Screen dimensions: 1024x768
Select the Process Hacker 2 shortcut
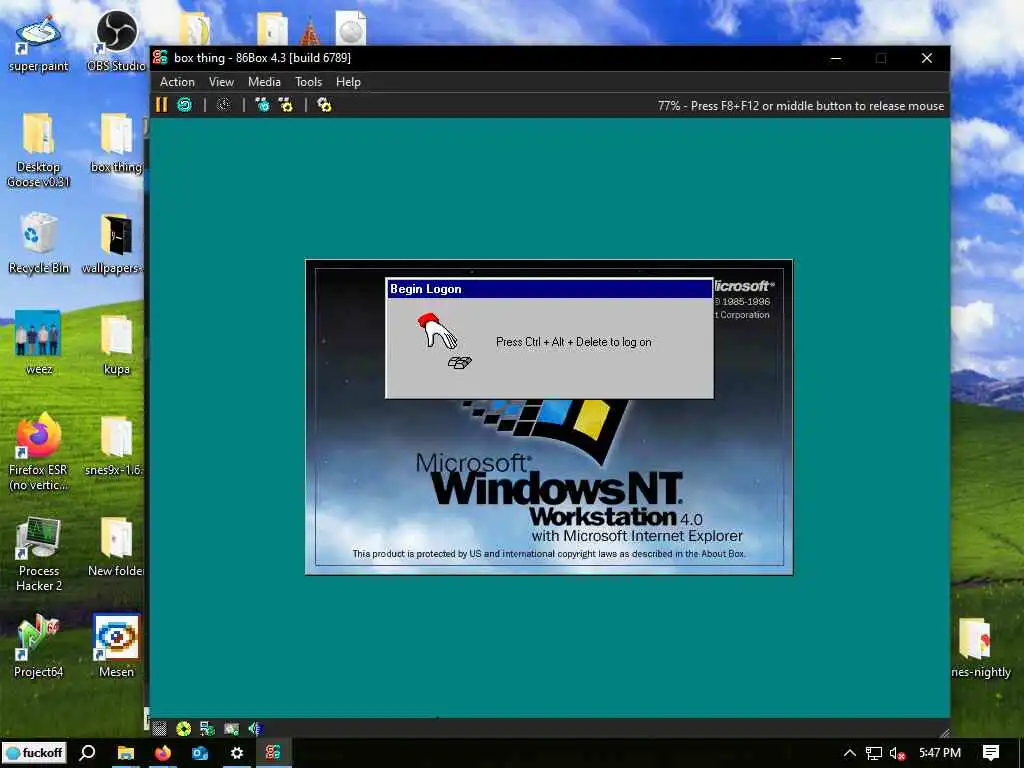click(x=39, y=554)
